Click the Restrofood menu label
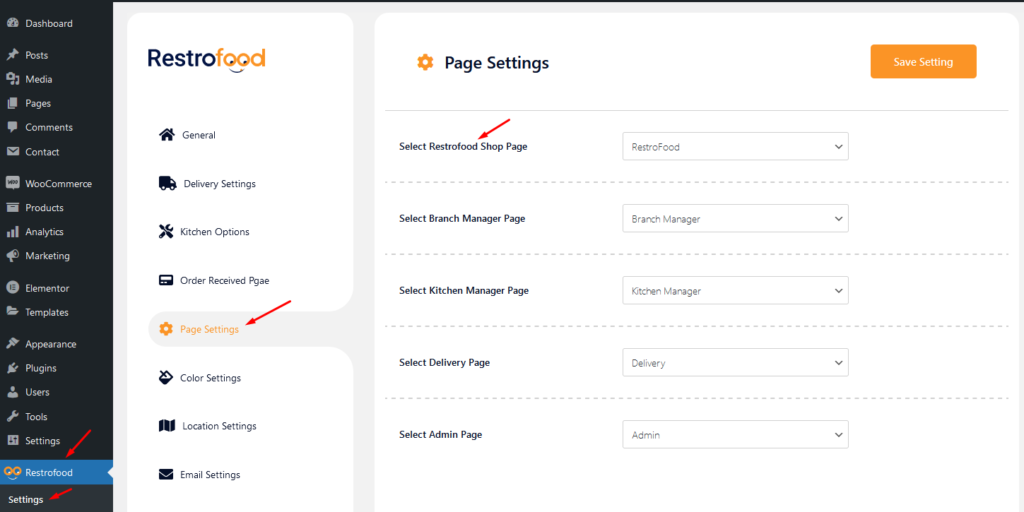The image size is (1024, 512). [x=49, y=472]
